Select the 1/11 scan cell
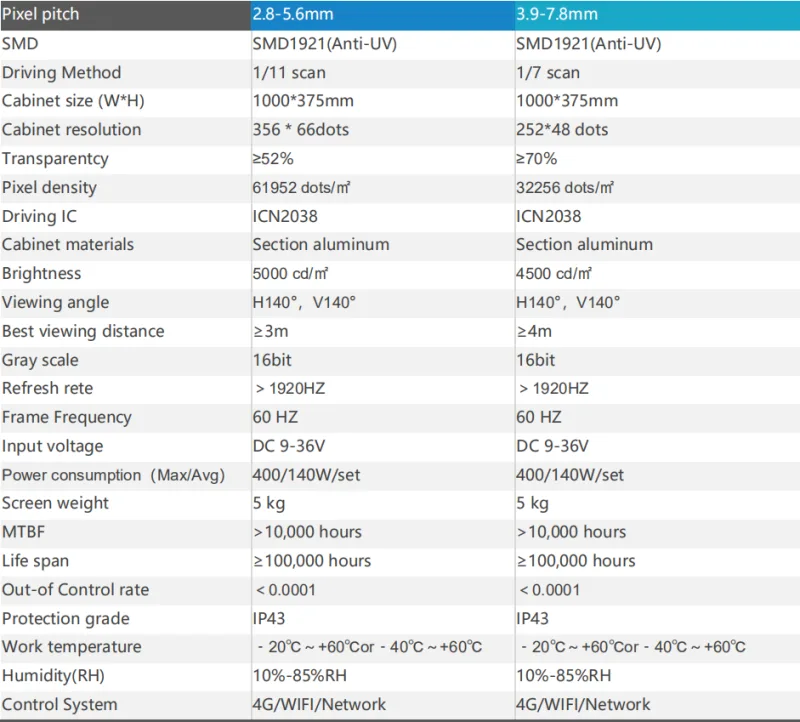800x722 pixels. click(289, 72)
